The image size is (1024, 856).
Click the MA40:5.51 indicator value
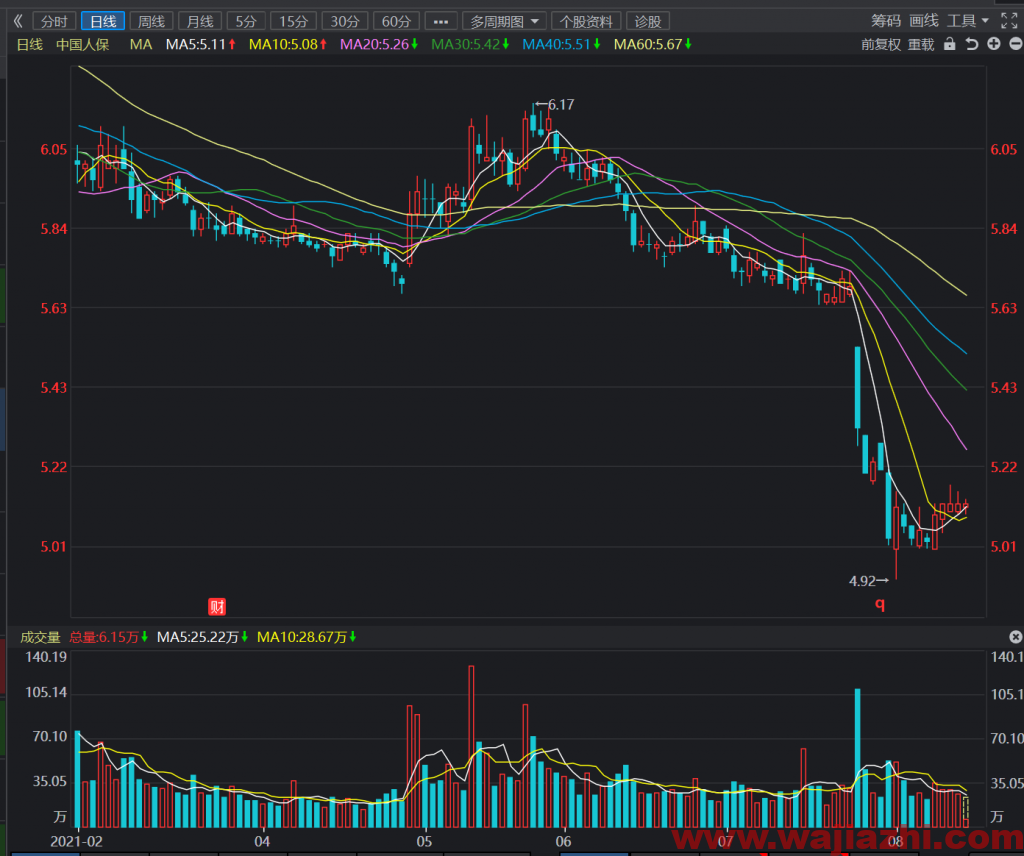[561, 44]
